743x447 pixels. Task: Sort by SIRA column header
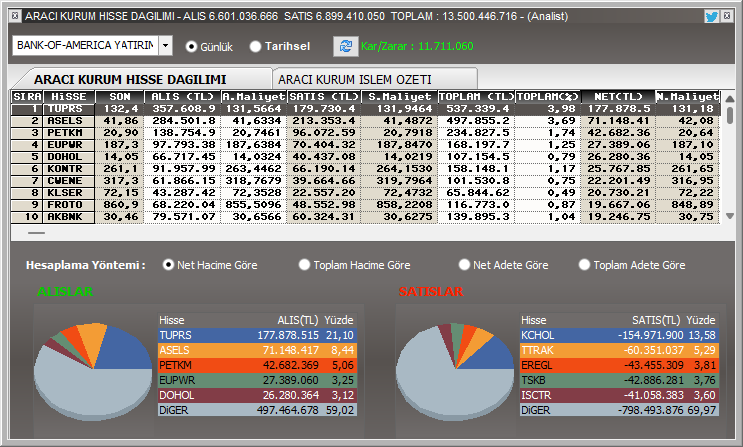coord(27,97)
